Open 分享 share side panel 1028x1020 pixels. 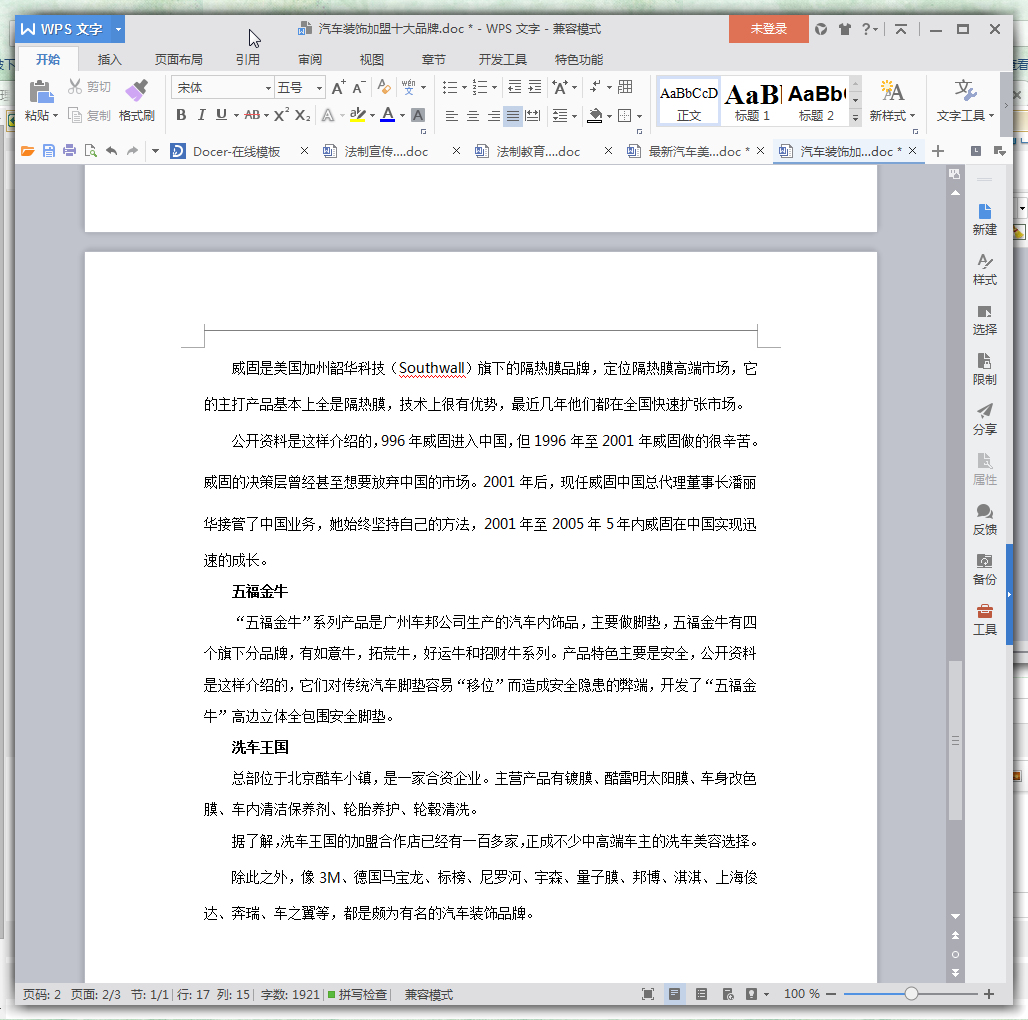coord(984,419)
